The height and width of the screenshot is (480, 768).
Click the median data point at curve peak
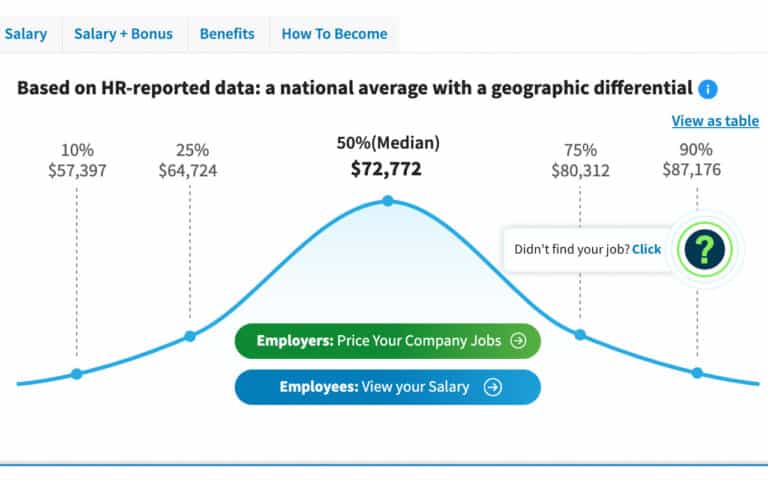tap(387, 201)
